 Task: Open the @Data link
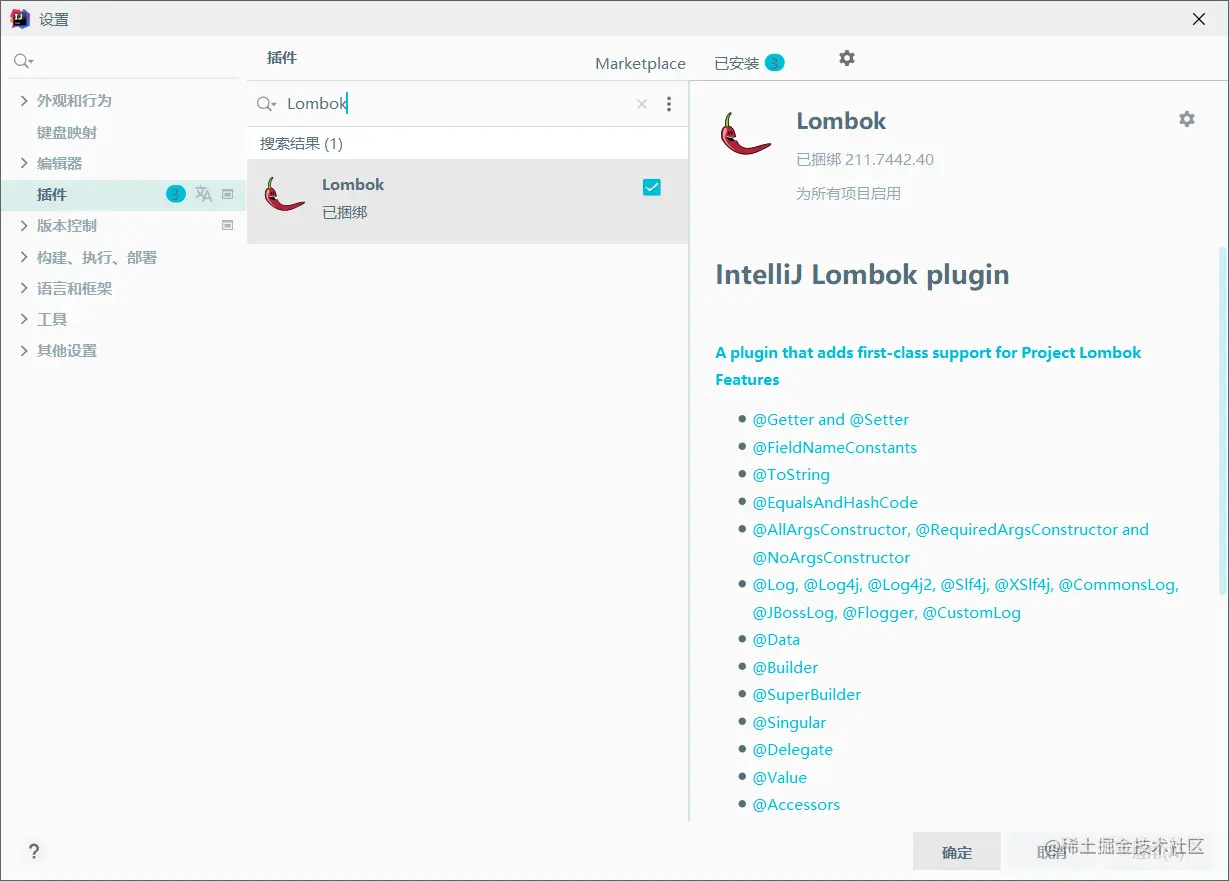click(776, 639)
